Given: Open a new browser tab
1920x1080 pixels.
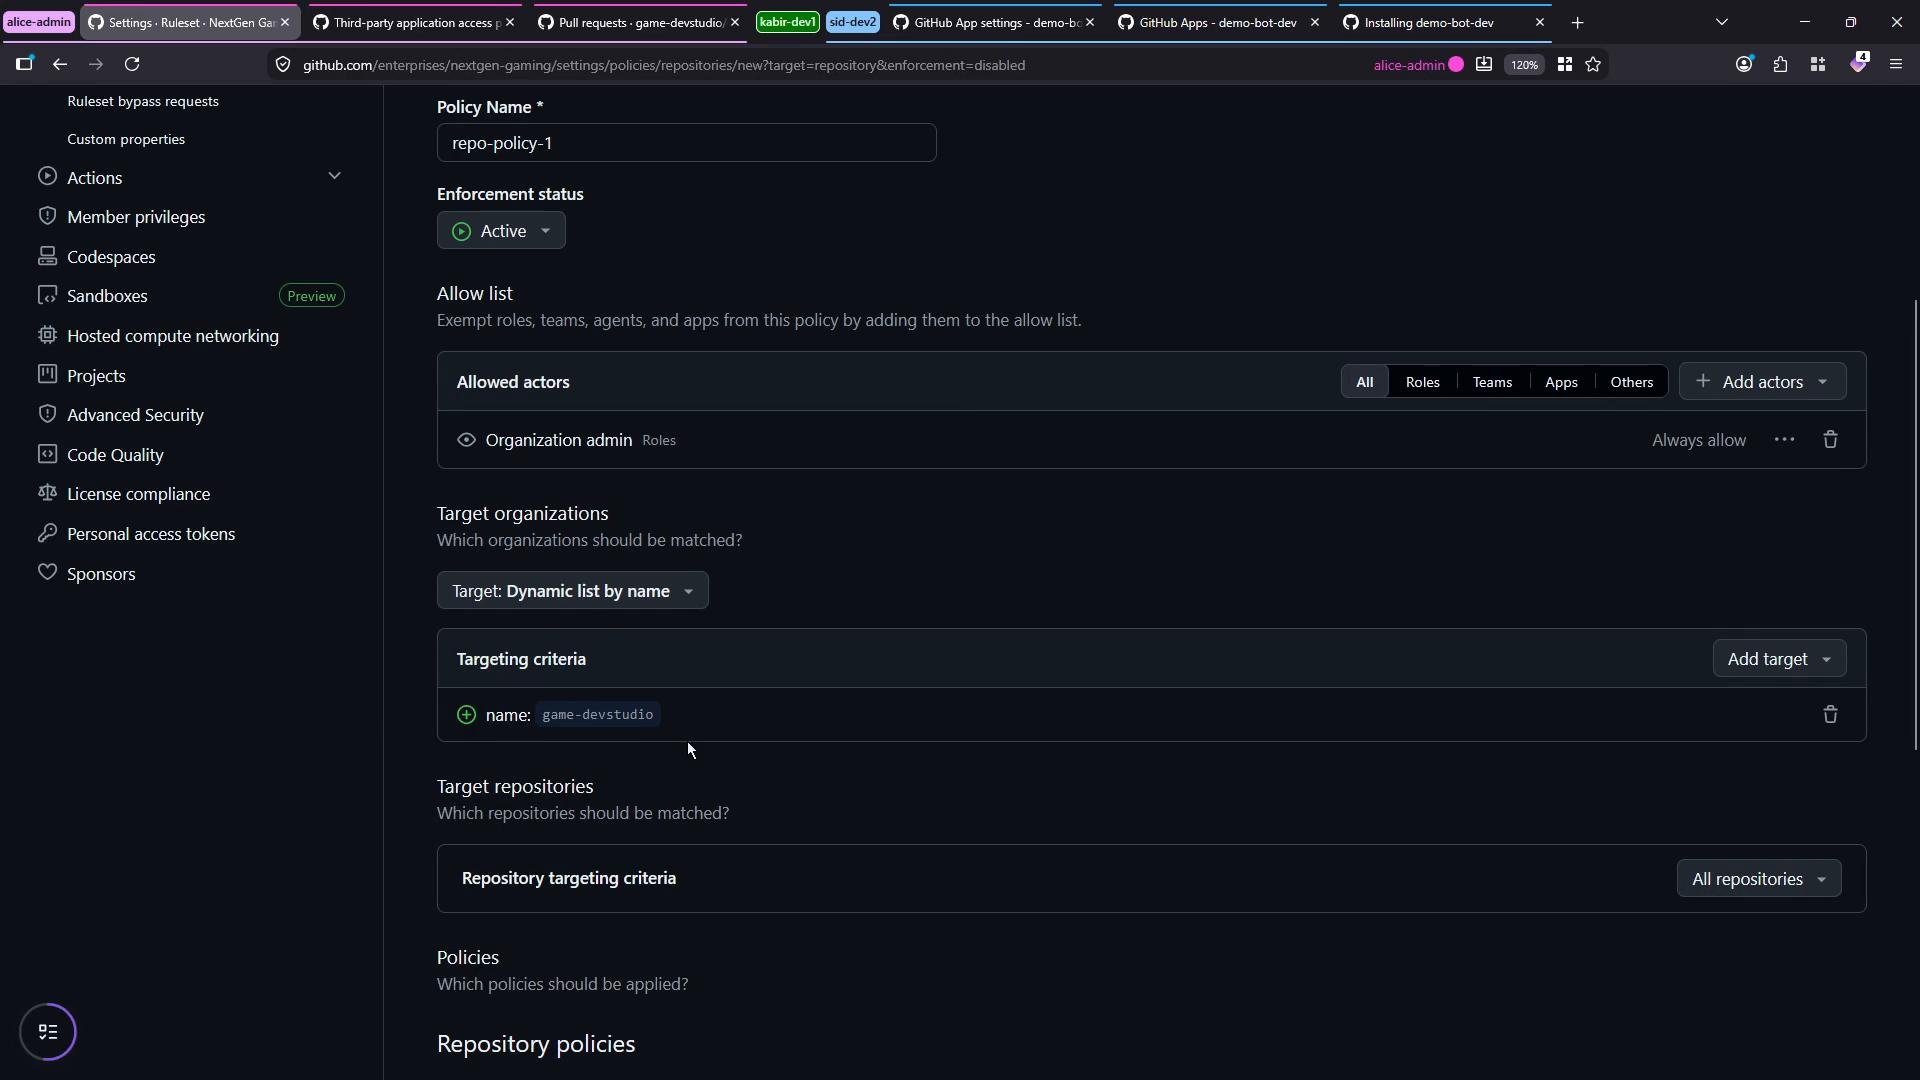Looking at the screenshot, I should pos(1578,22).
